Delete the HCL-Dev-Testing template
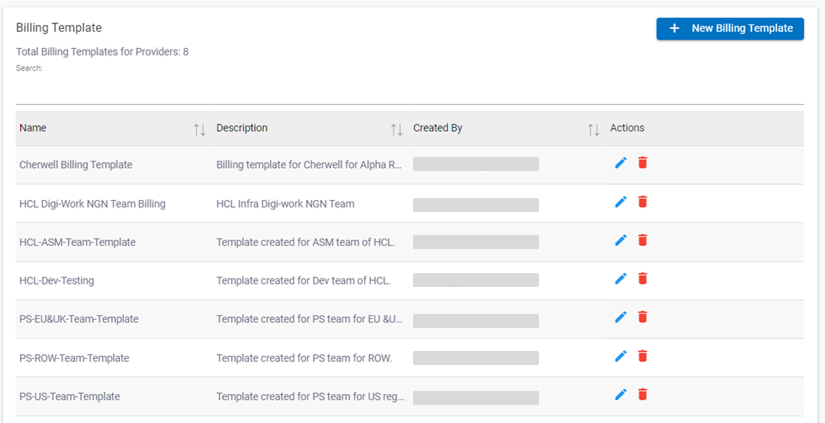The width and height of the screenshot is (825, 423). coord(642,279)
